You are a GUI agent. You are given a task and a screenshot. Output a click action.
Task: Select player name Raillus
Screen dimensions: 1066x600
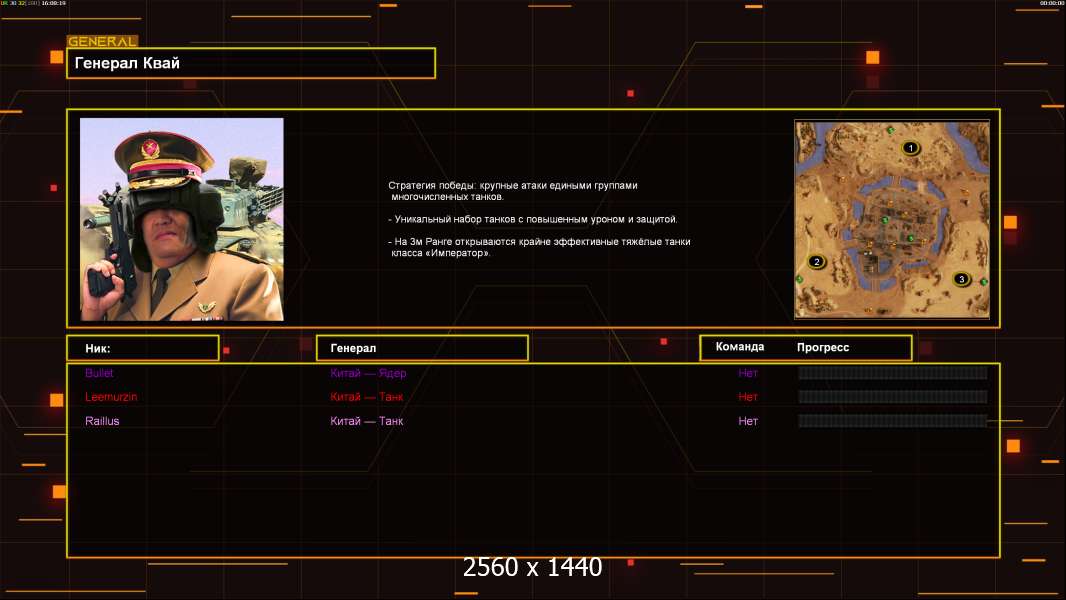[102, 421]
